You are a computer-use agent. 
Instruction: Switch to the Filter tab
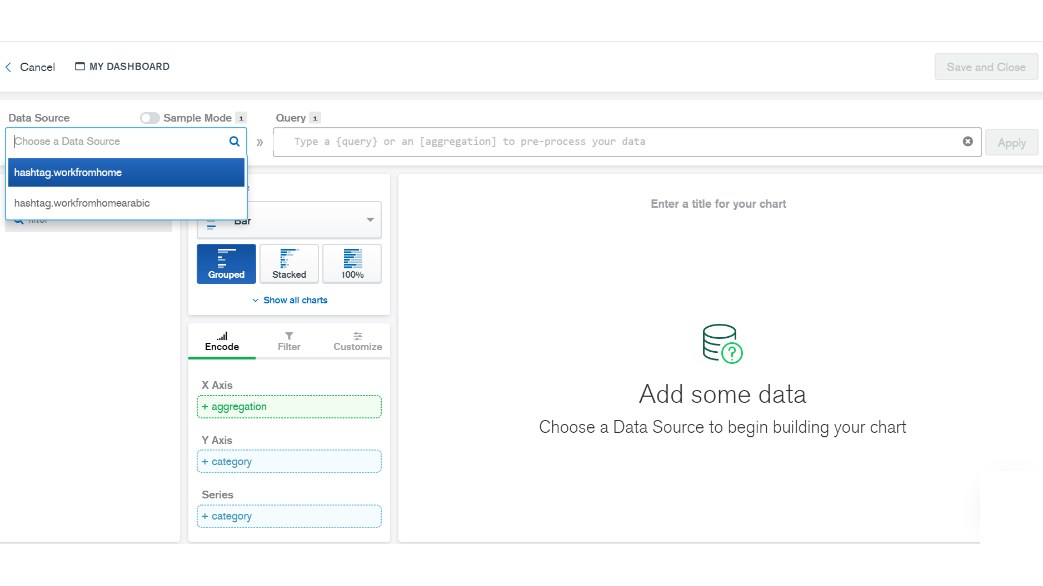[x=289, y=341]
